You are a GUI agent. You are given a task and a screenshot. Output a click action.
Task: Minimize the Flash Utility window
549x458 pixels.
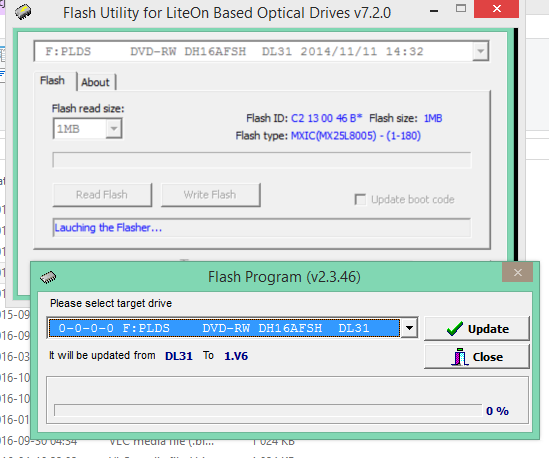pyautogui.click(x=434, y=11)
